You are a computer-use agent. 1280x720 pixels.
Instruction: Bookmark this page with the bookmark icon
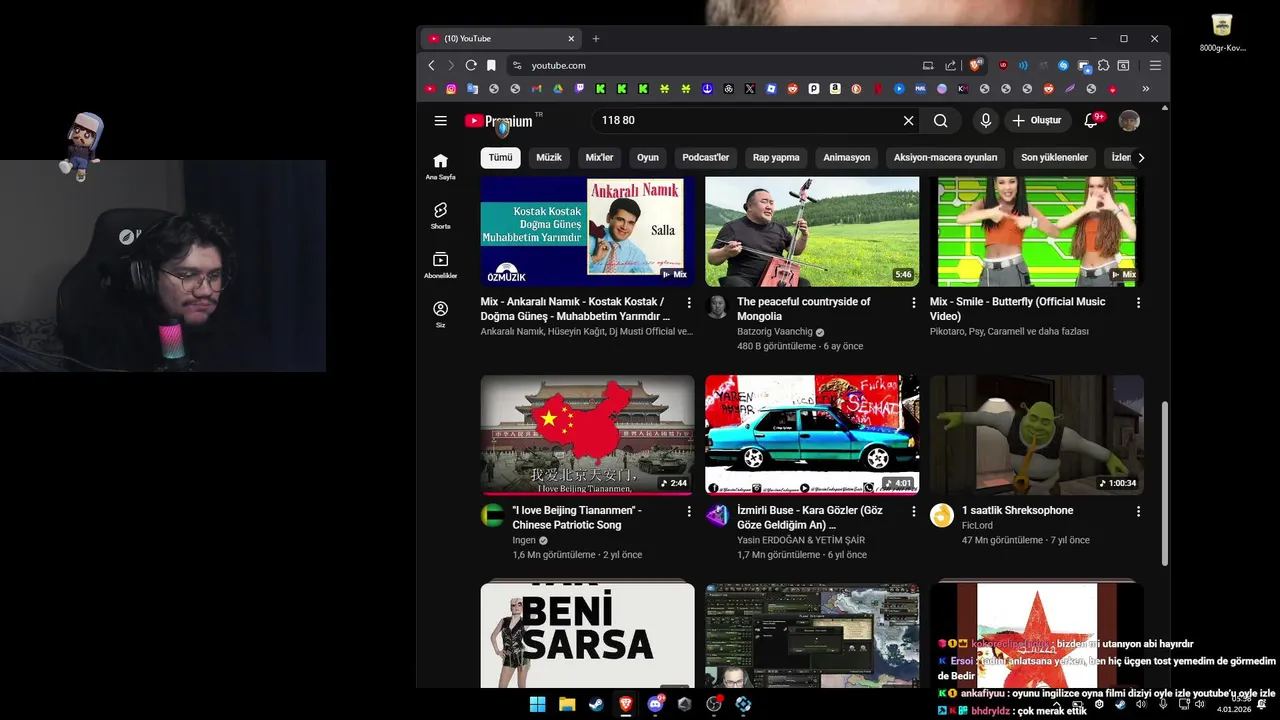coord(491,65)
